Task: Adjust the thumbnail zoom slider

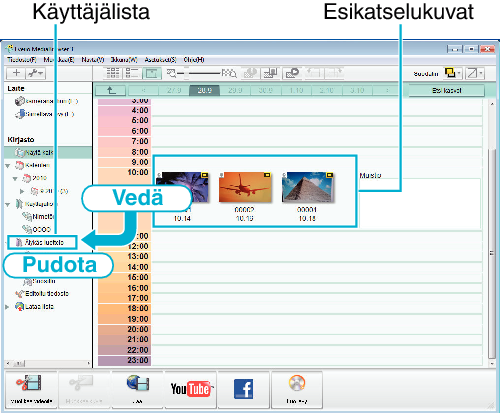Action: pyautogui.click(x=186, y=73)
